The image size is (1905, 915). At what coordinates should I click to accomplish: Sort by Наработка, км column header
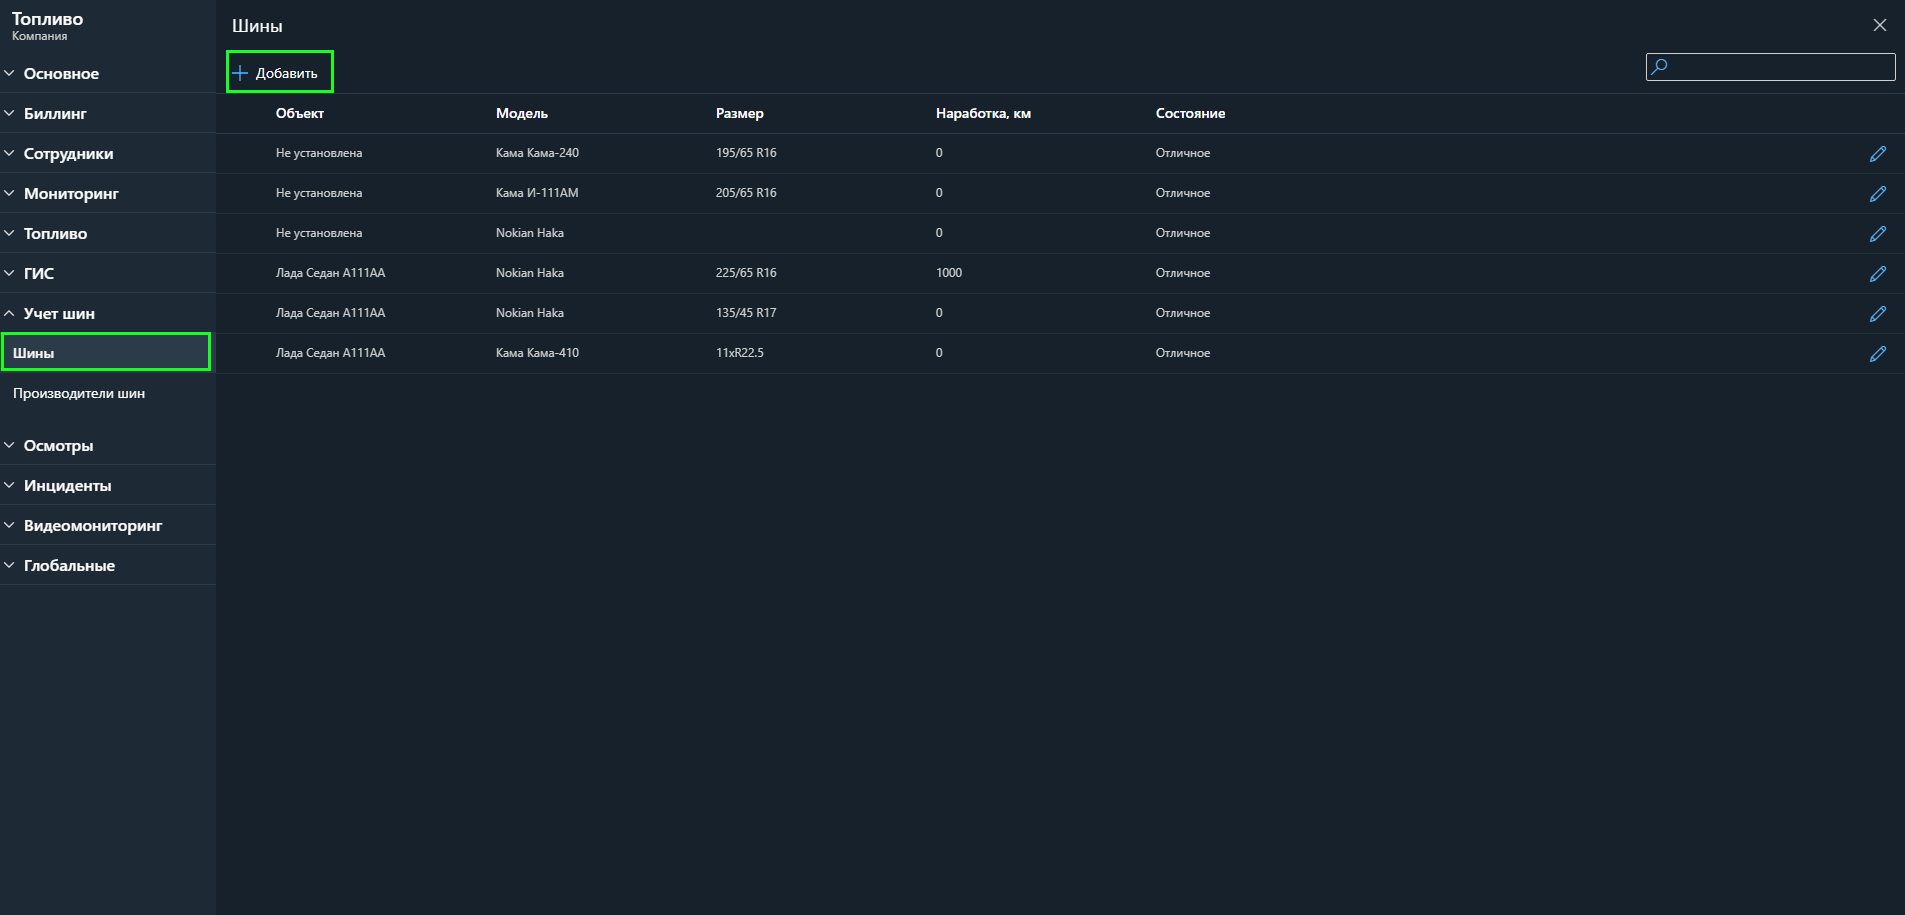coord(982,114)
